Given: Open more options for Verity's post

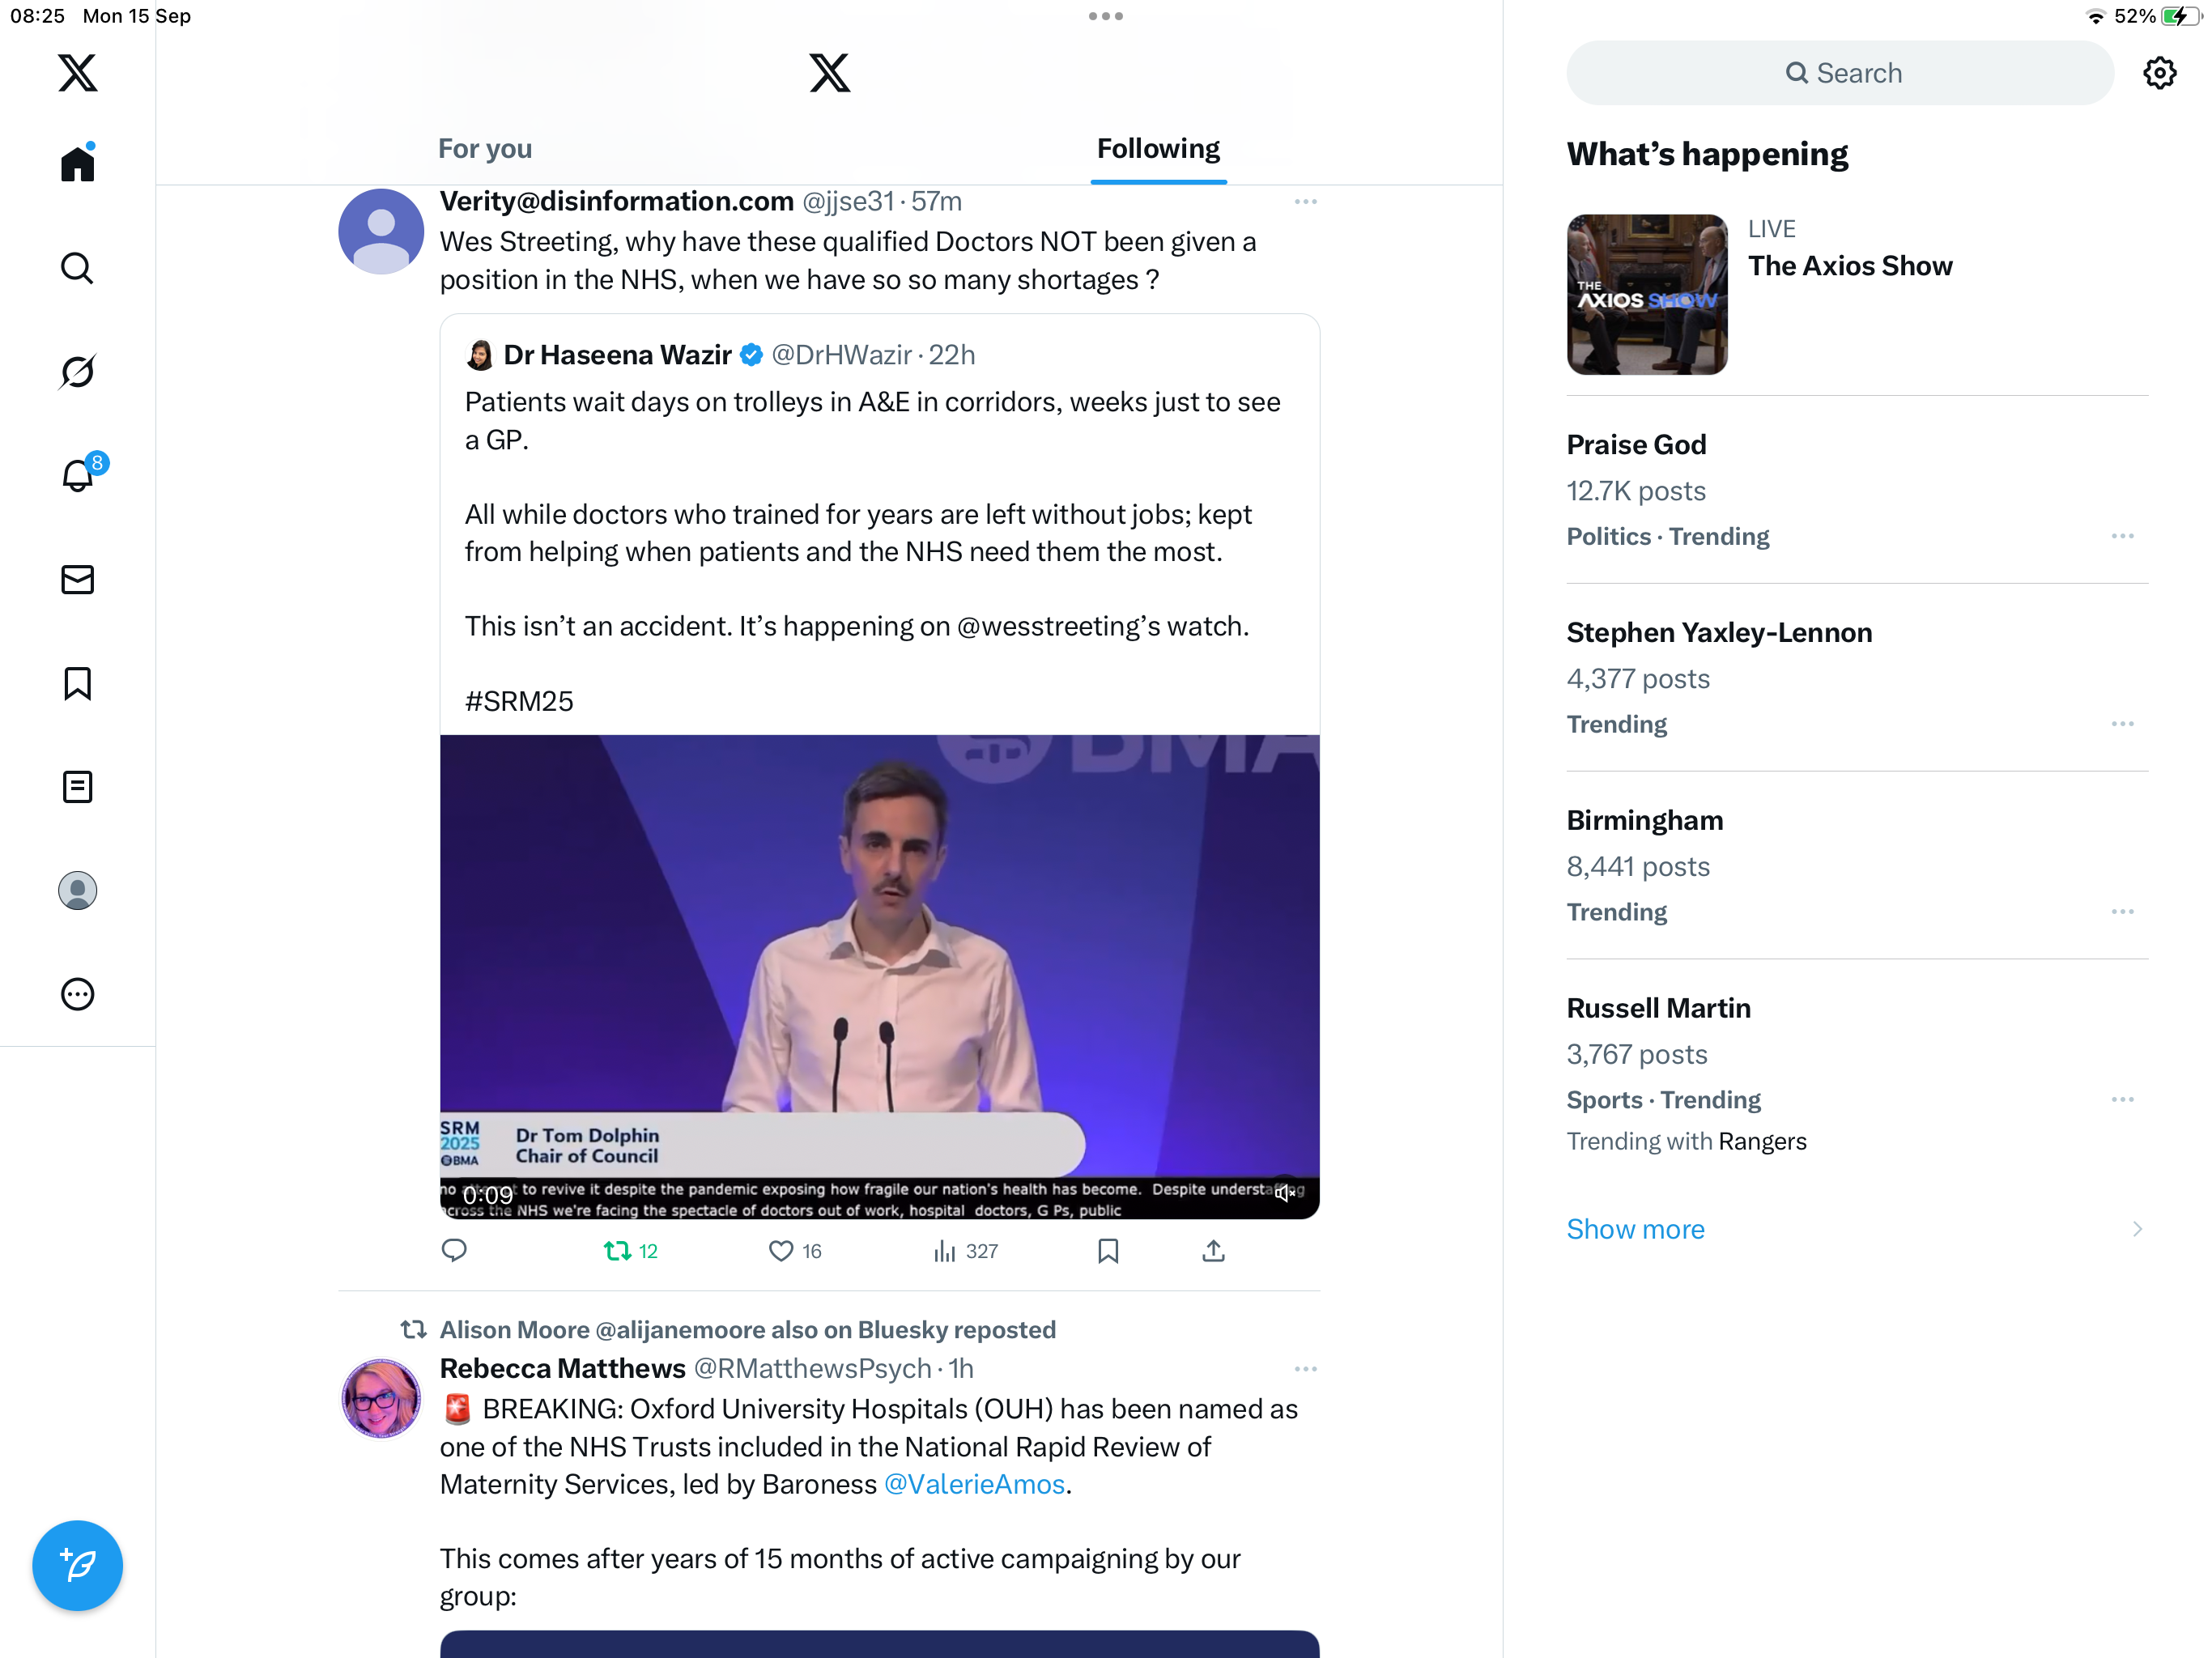Looking at the screenshot, I should click(x=1305, y=202).
